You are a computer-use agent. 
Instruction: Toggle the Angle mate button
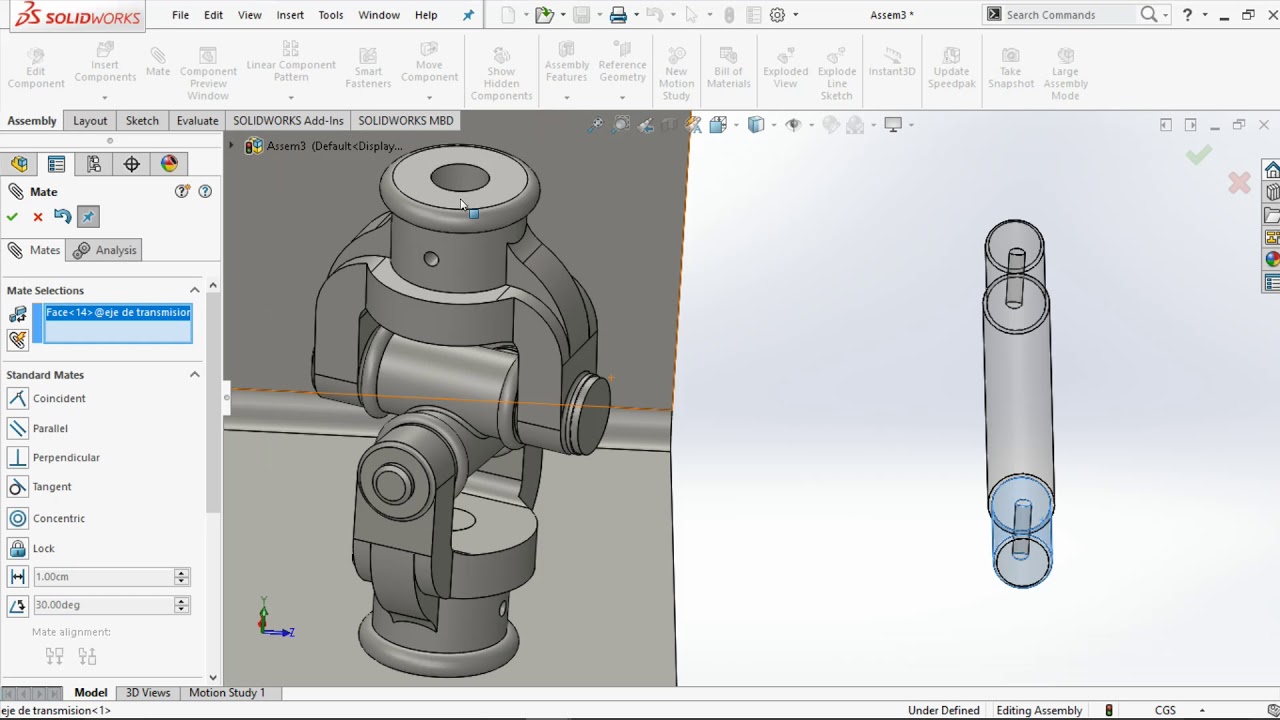[x=17, y=605]
